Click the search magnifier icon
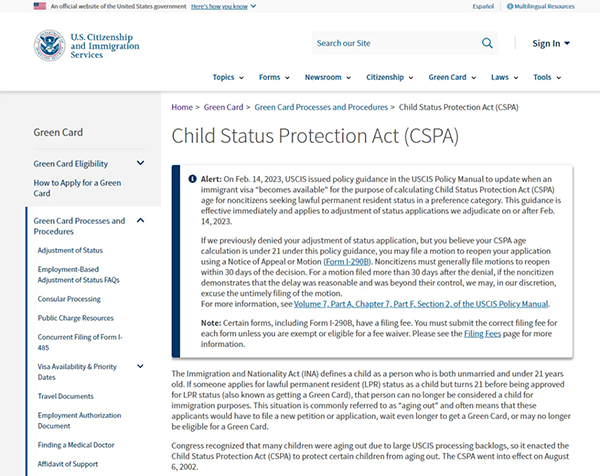Image resolution: width=600 pixels, height=476 pixels. (487, 43)
